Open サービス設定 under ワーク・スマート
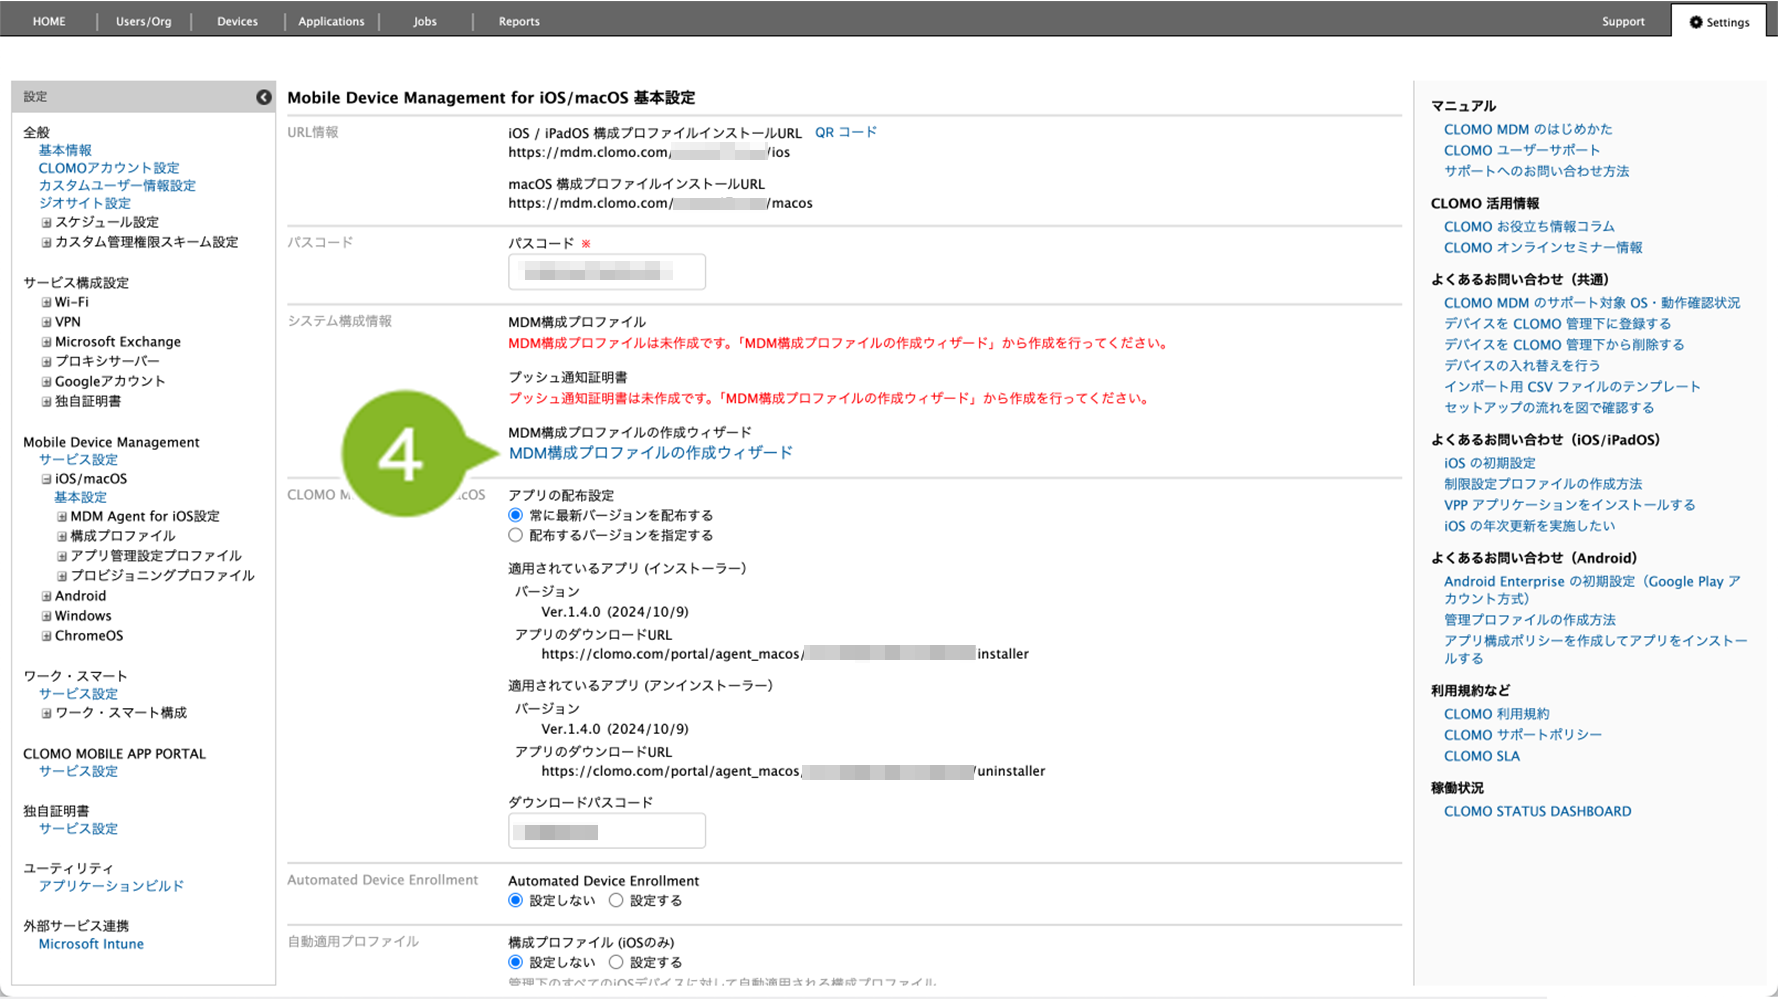1778x1000 pixels. click(78, 694)
